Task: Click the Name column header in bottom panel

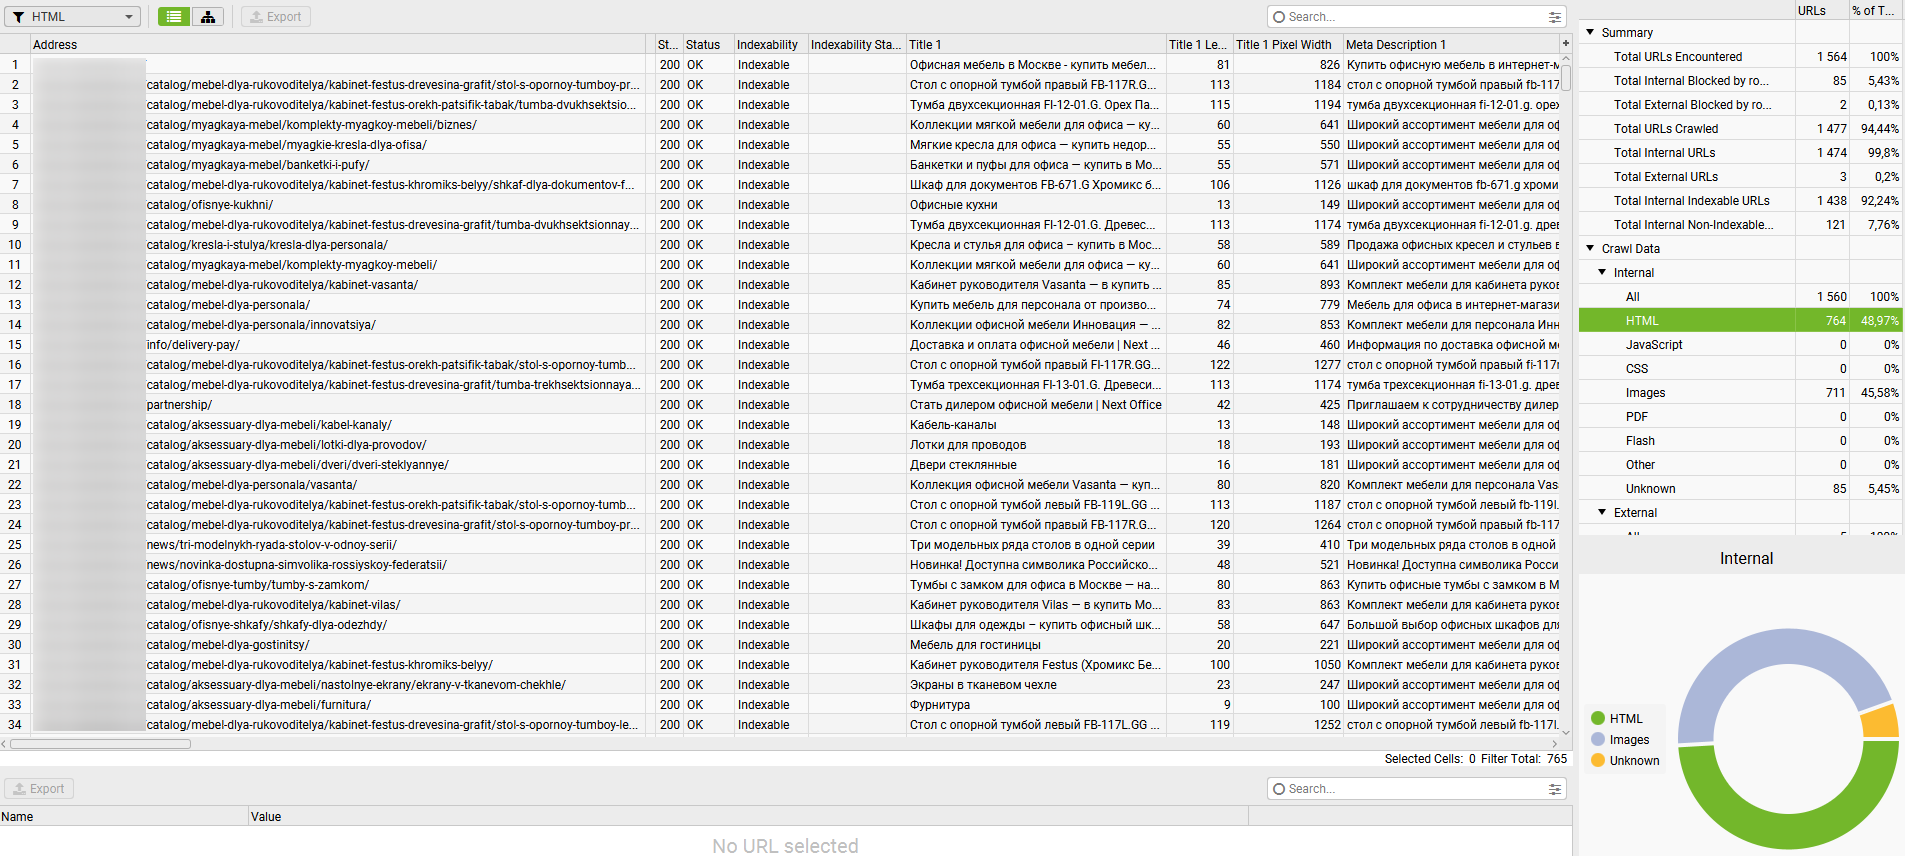Action: (124, 817)
